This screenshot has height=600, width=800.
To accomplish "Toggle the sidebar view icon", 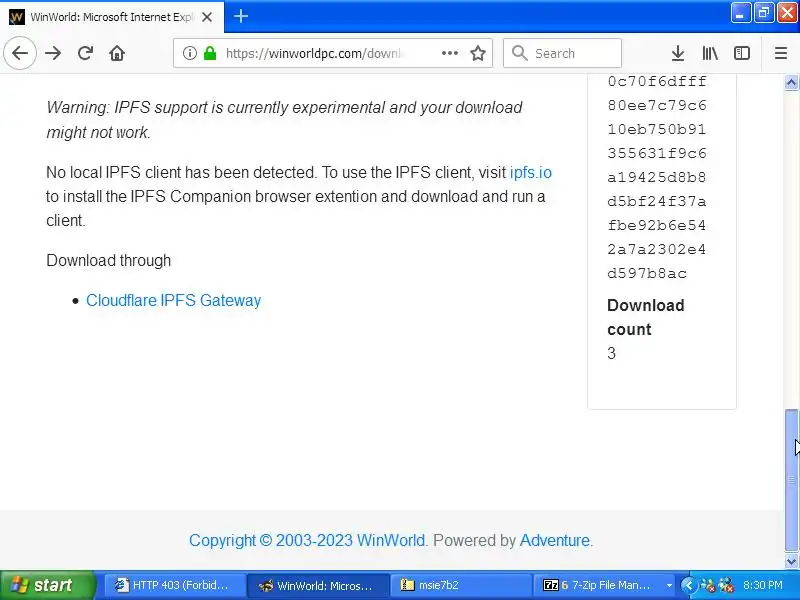I will [x=741, y=53].
